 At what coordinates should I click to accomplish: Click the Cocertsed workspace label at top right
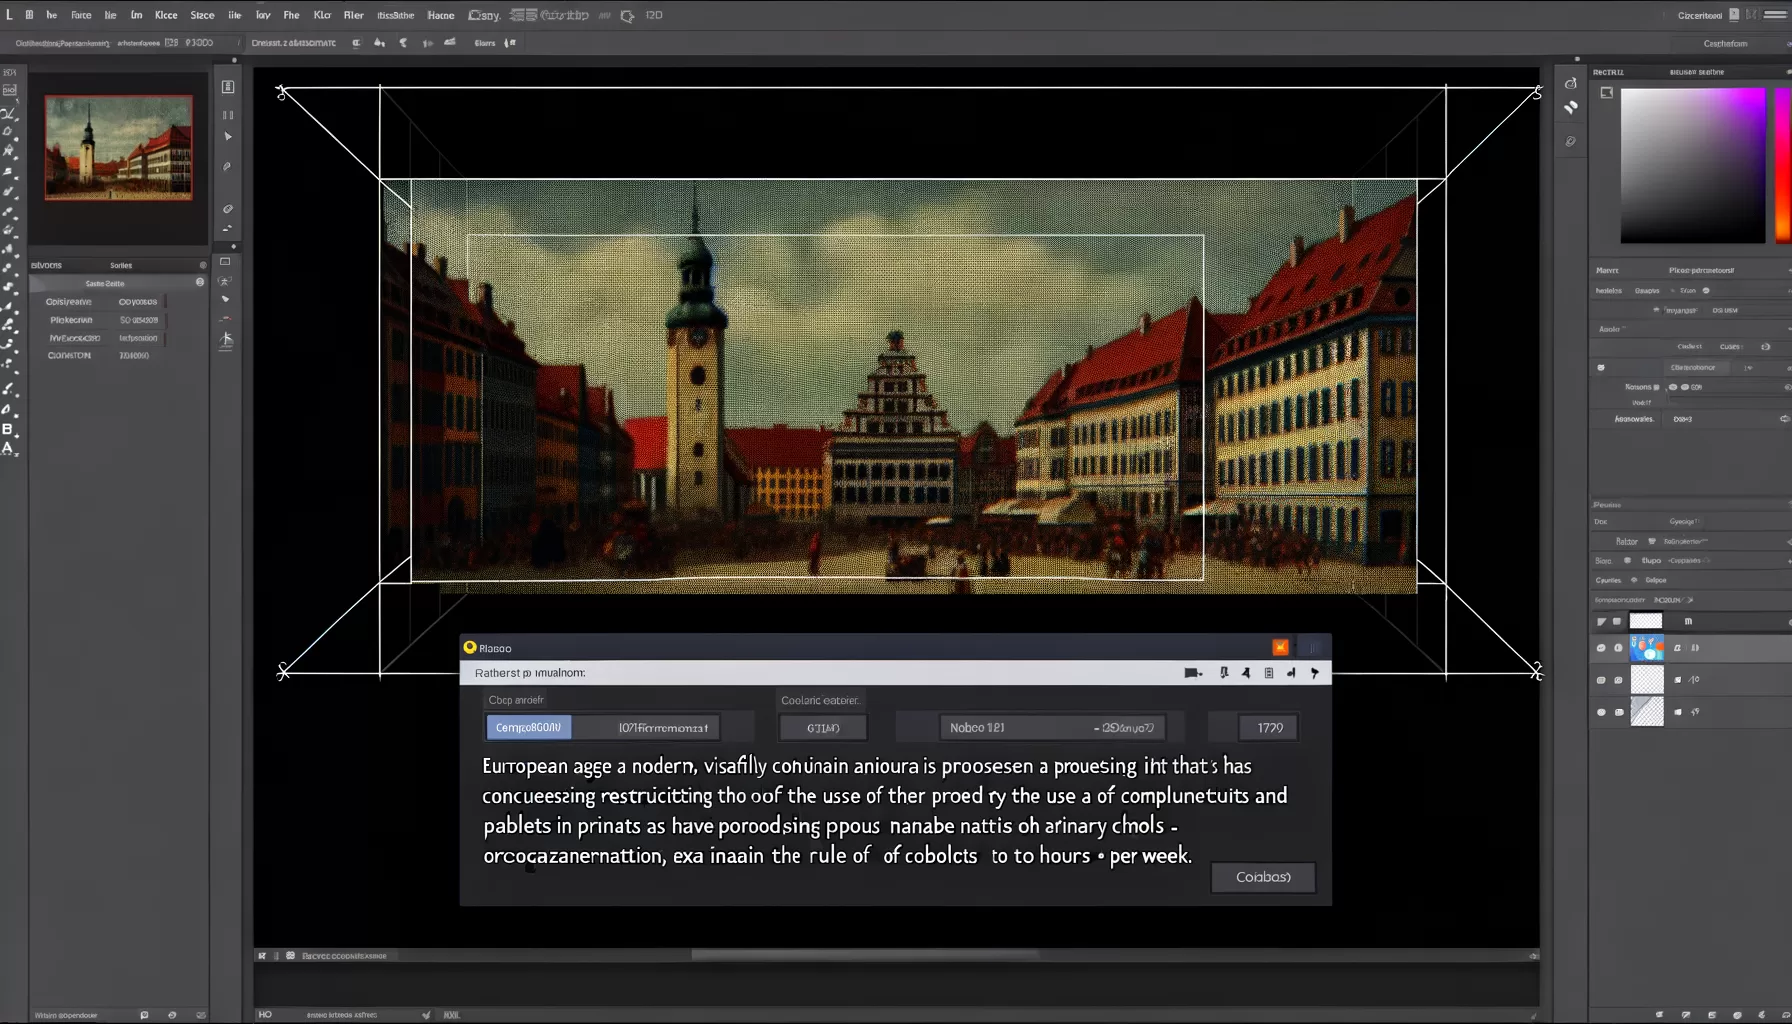pos(1700,15)
